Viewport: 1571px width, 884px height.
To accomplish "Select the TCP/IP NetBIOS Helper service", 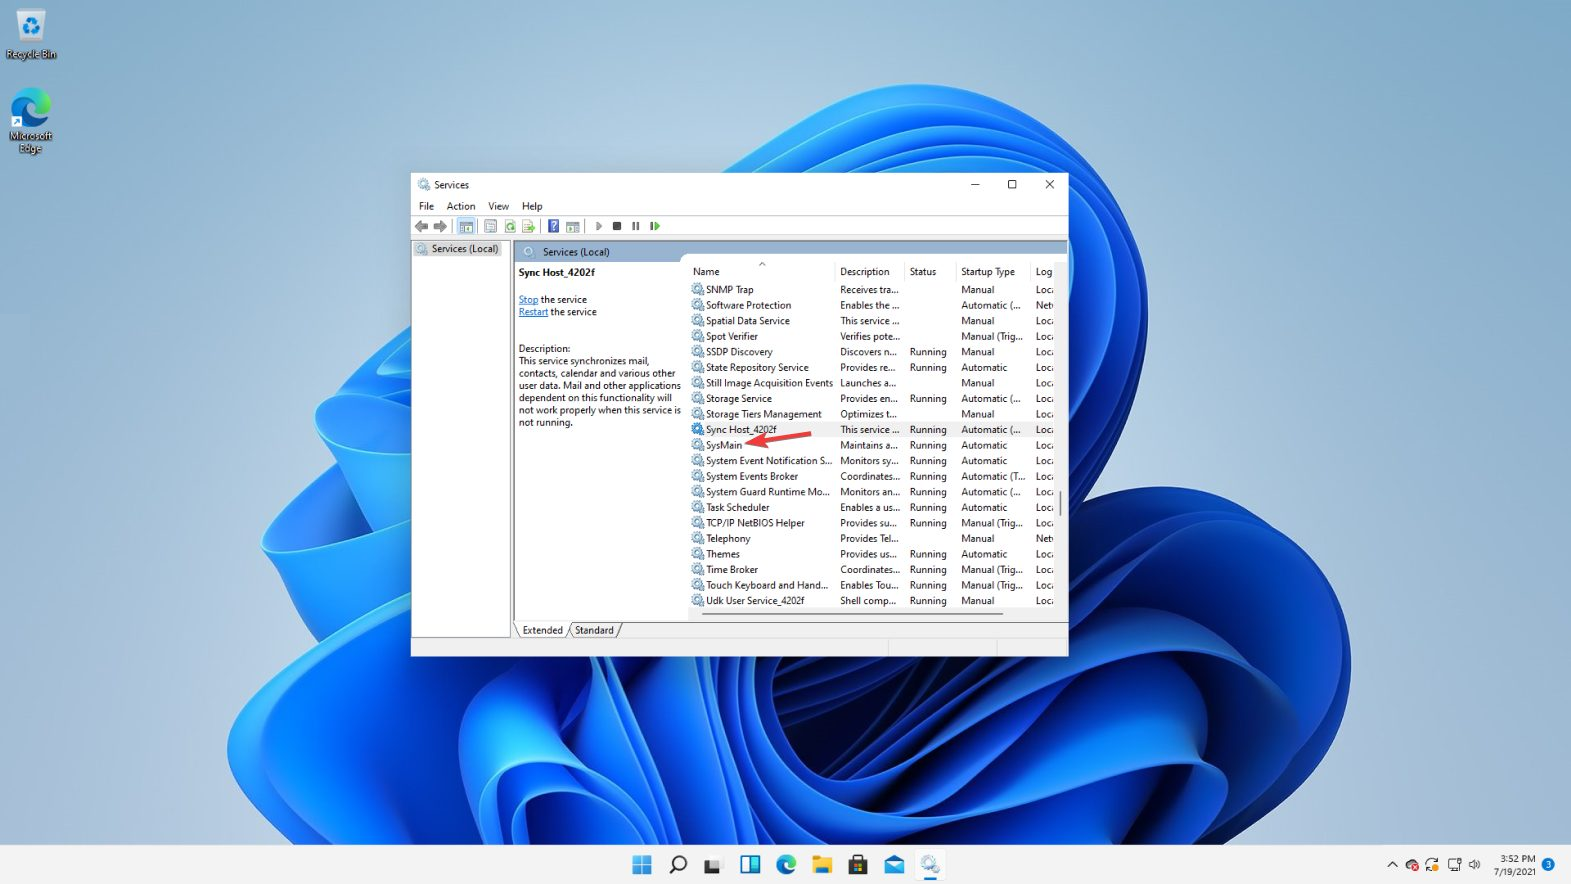I will pos(871,523).
